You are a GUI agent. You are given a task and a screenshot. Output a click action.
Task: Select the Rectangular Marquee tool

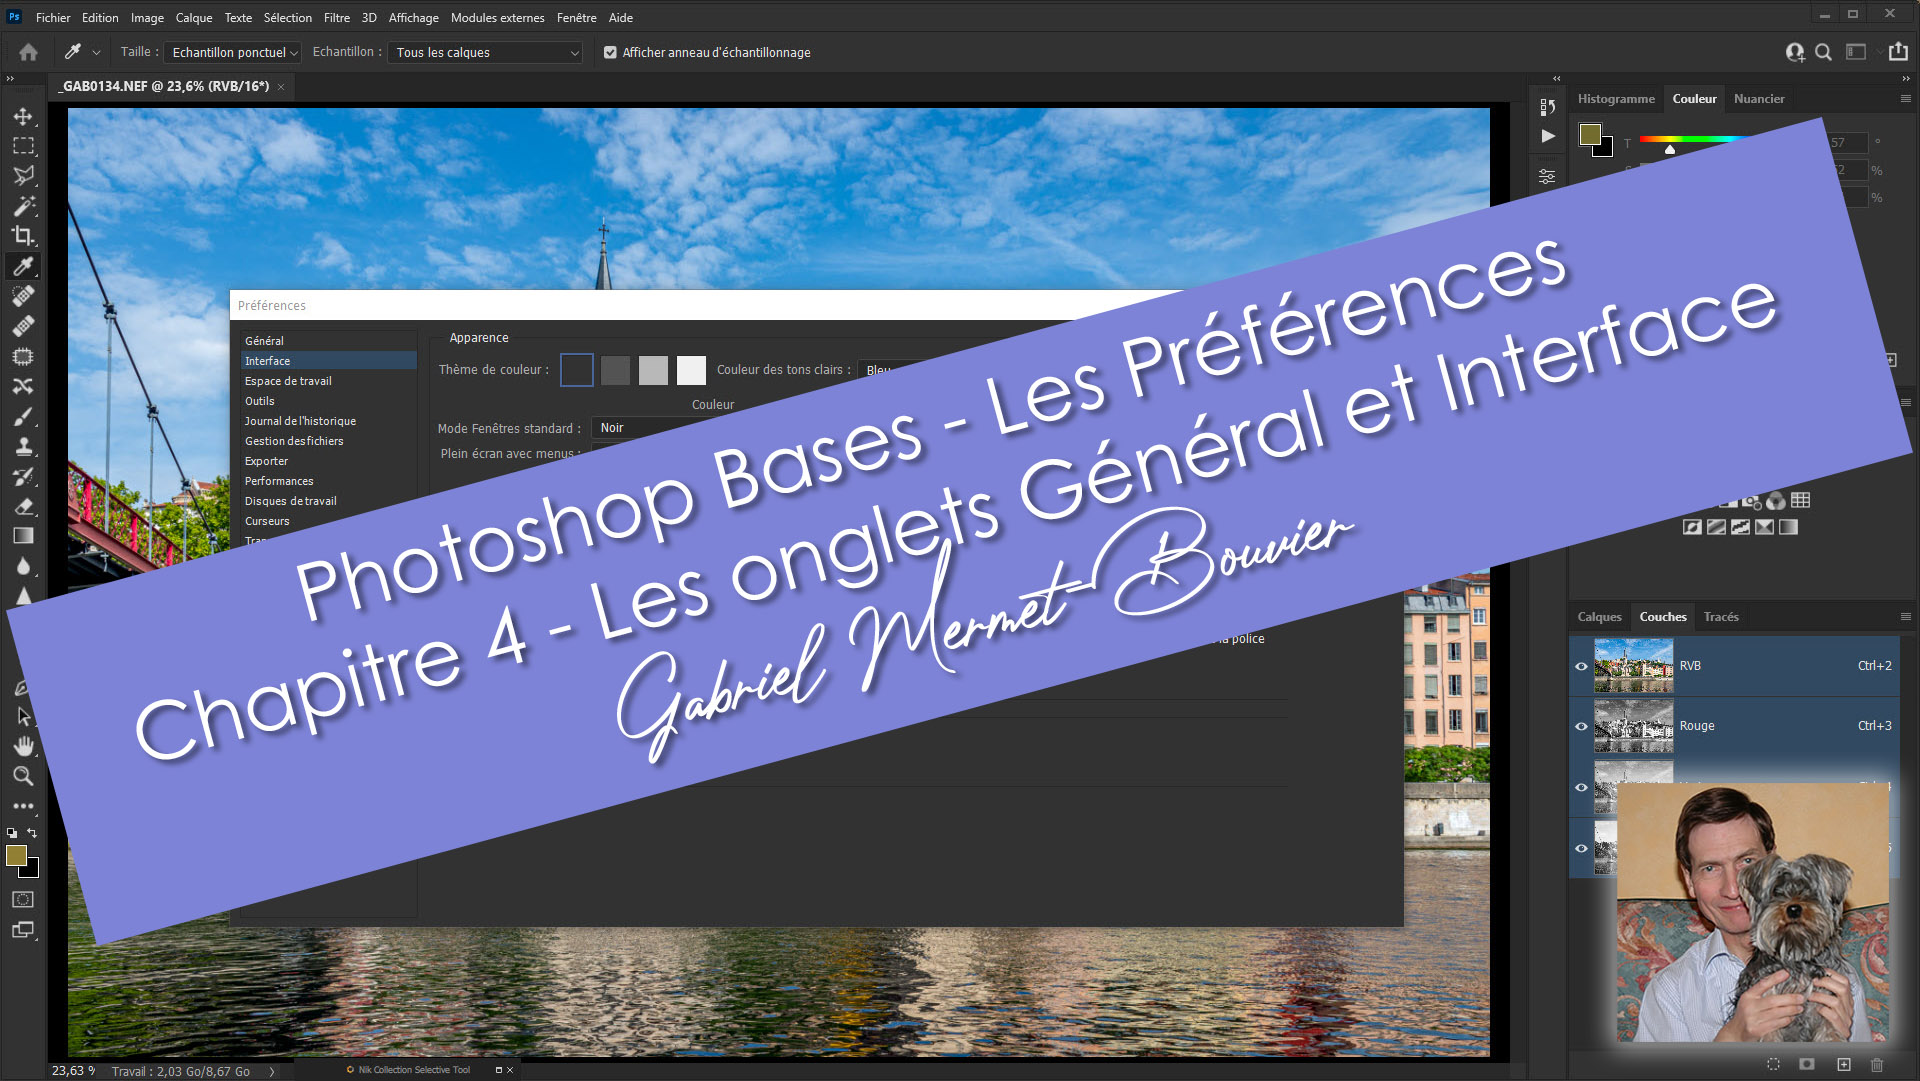23,146
